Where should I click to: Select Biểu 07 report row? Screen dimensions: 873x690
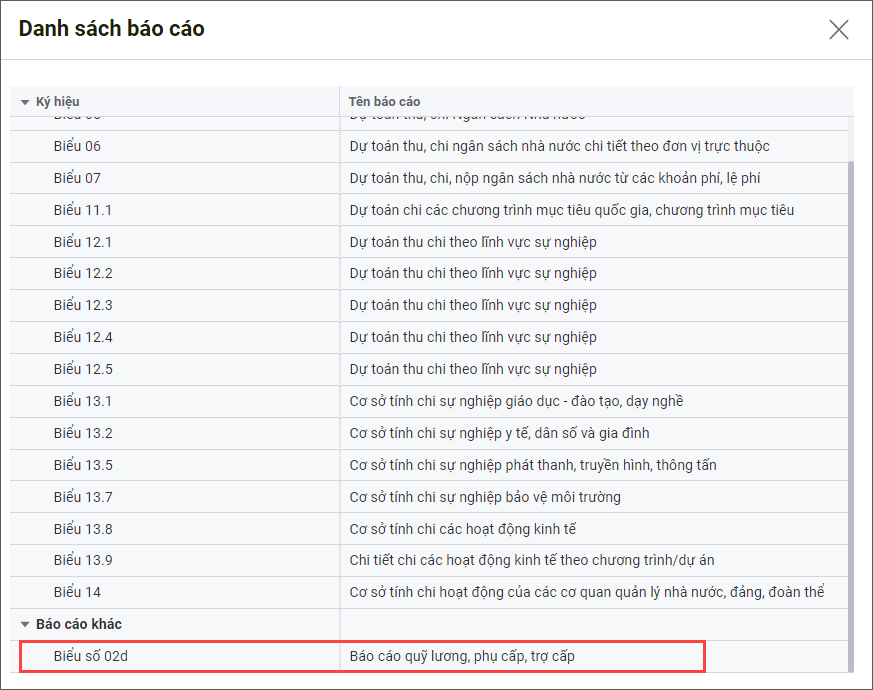77,178
